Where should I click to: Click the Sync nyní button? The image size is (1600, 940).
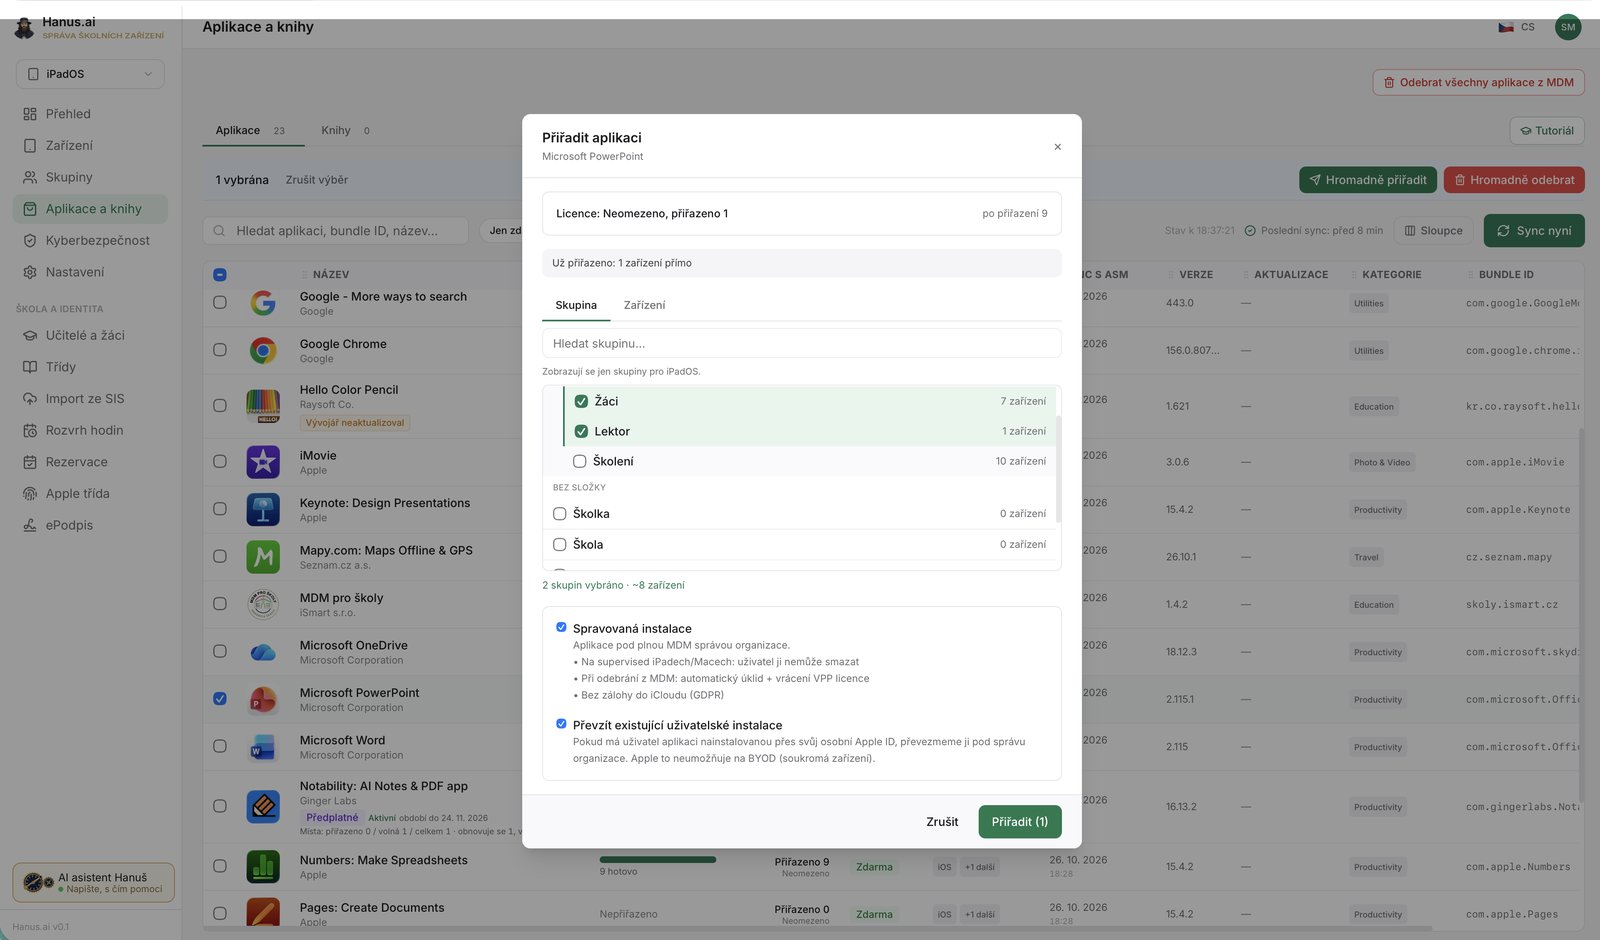1533,230
